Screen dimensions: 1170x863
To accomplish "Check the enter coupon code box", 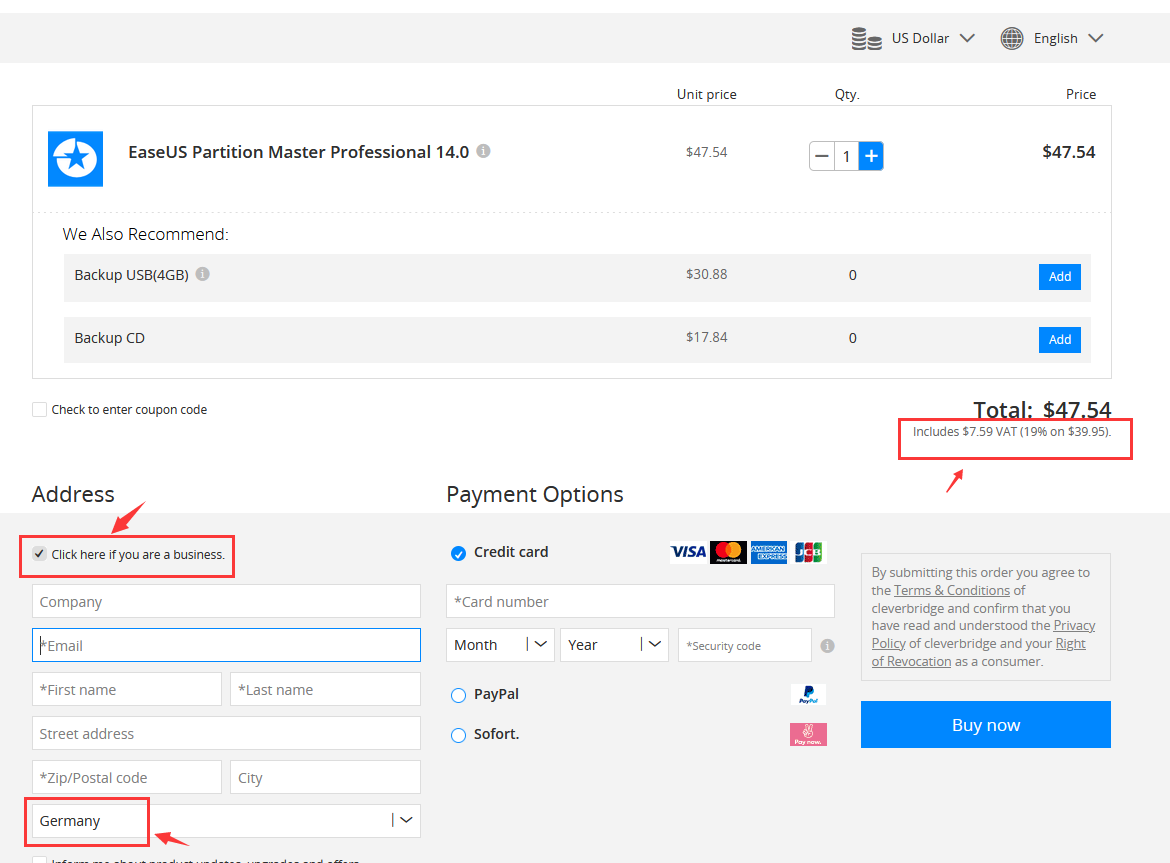I will pos(40,409).
